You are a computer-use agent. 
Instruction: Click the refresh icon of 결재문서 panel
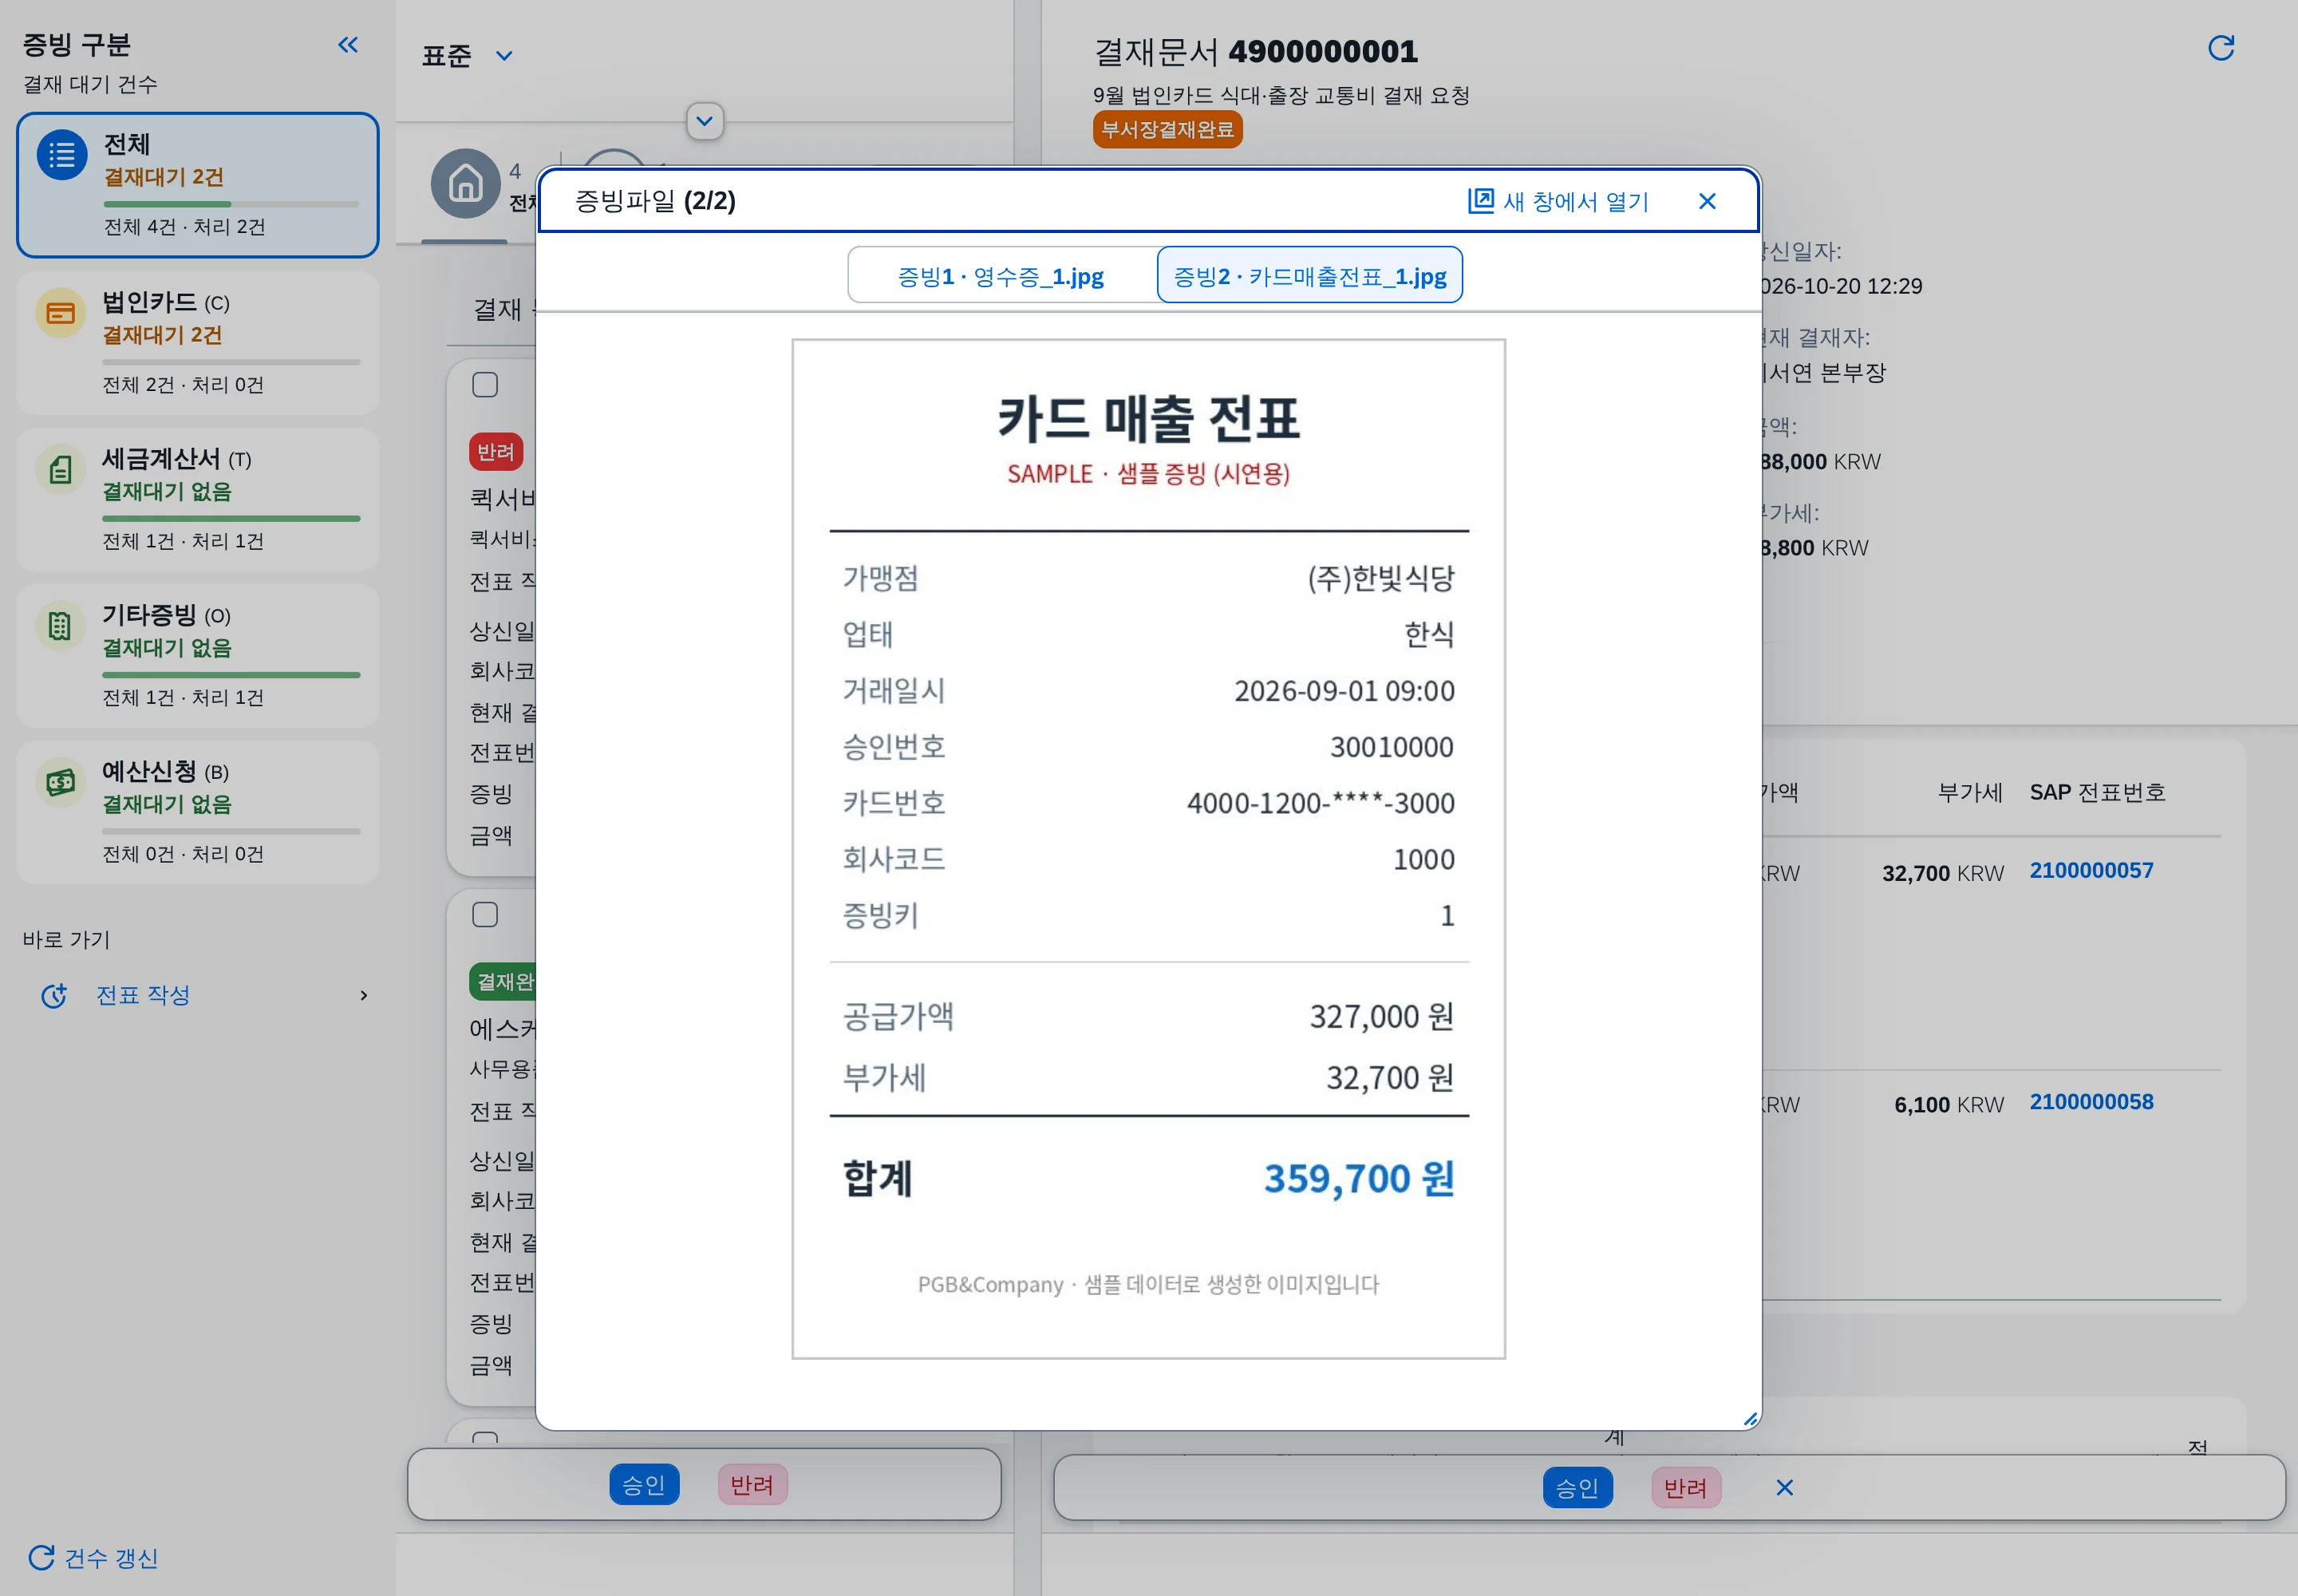(x=2220, y=48)
